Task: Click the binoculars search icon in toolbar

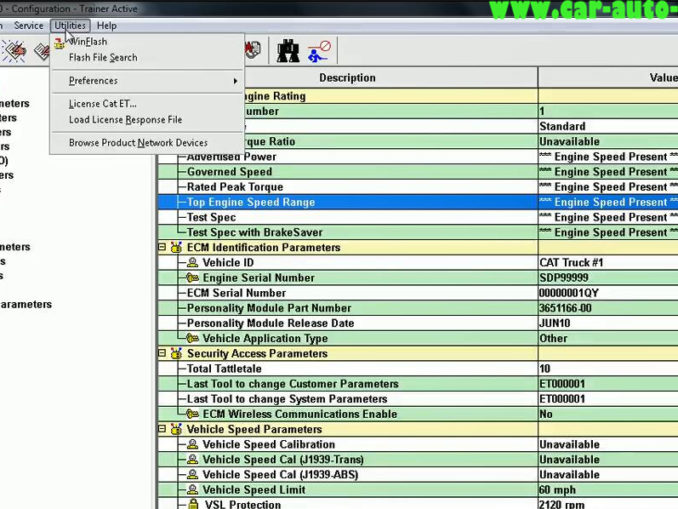Action: pos(288,49)
